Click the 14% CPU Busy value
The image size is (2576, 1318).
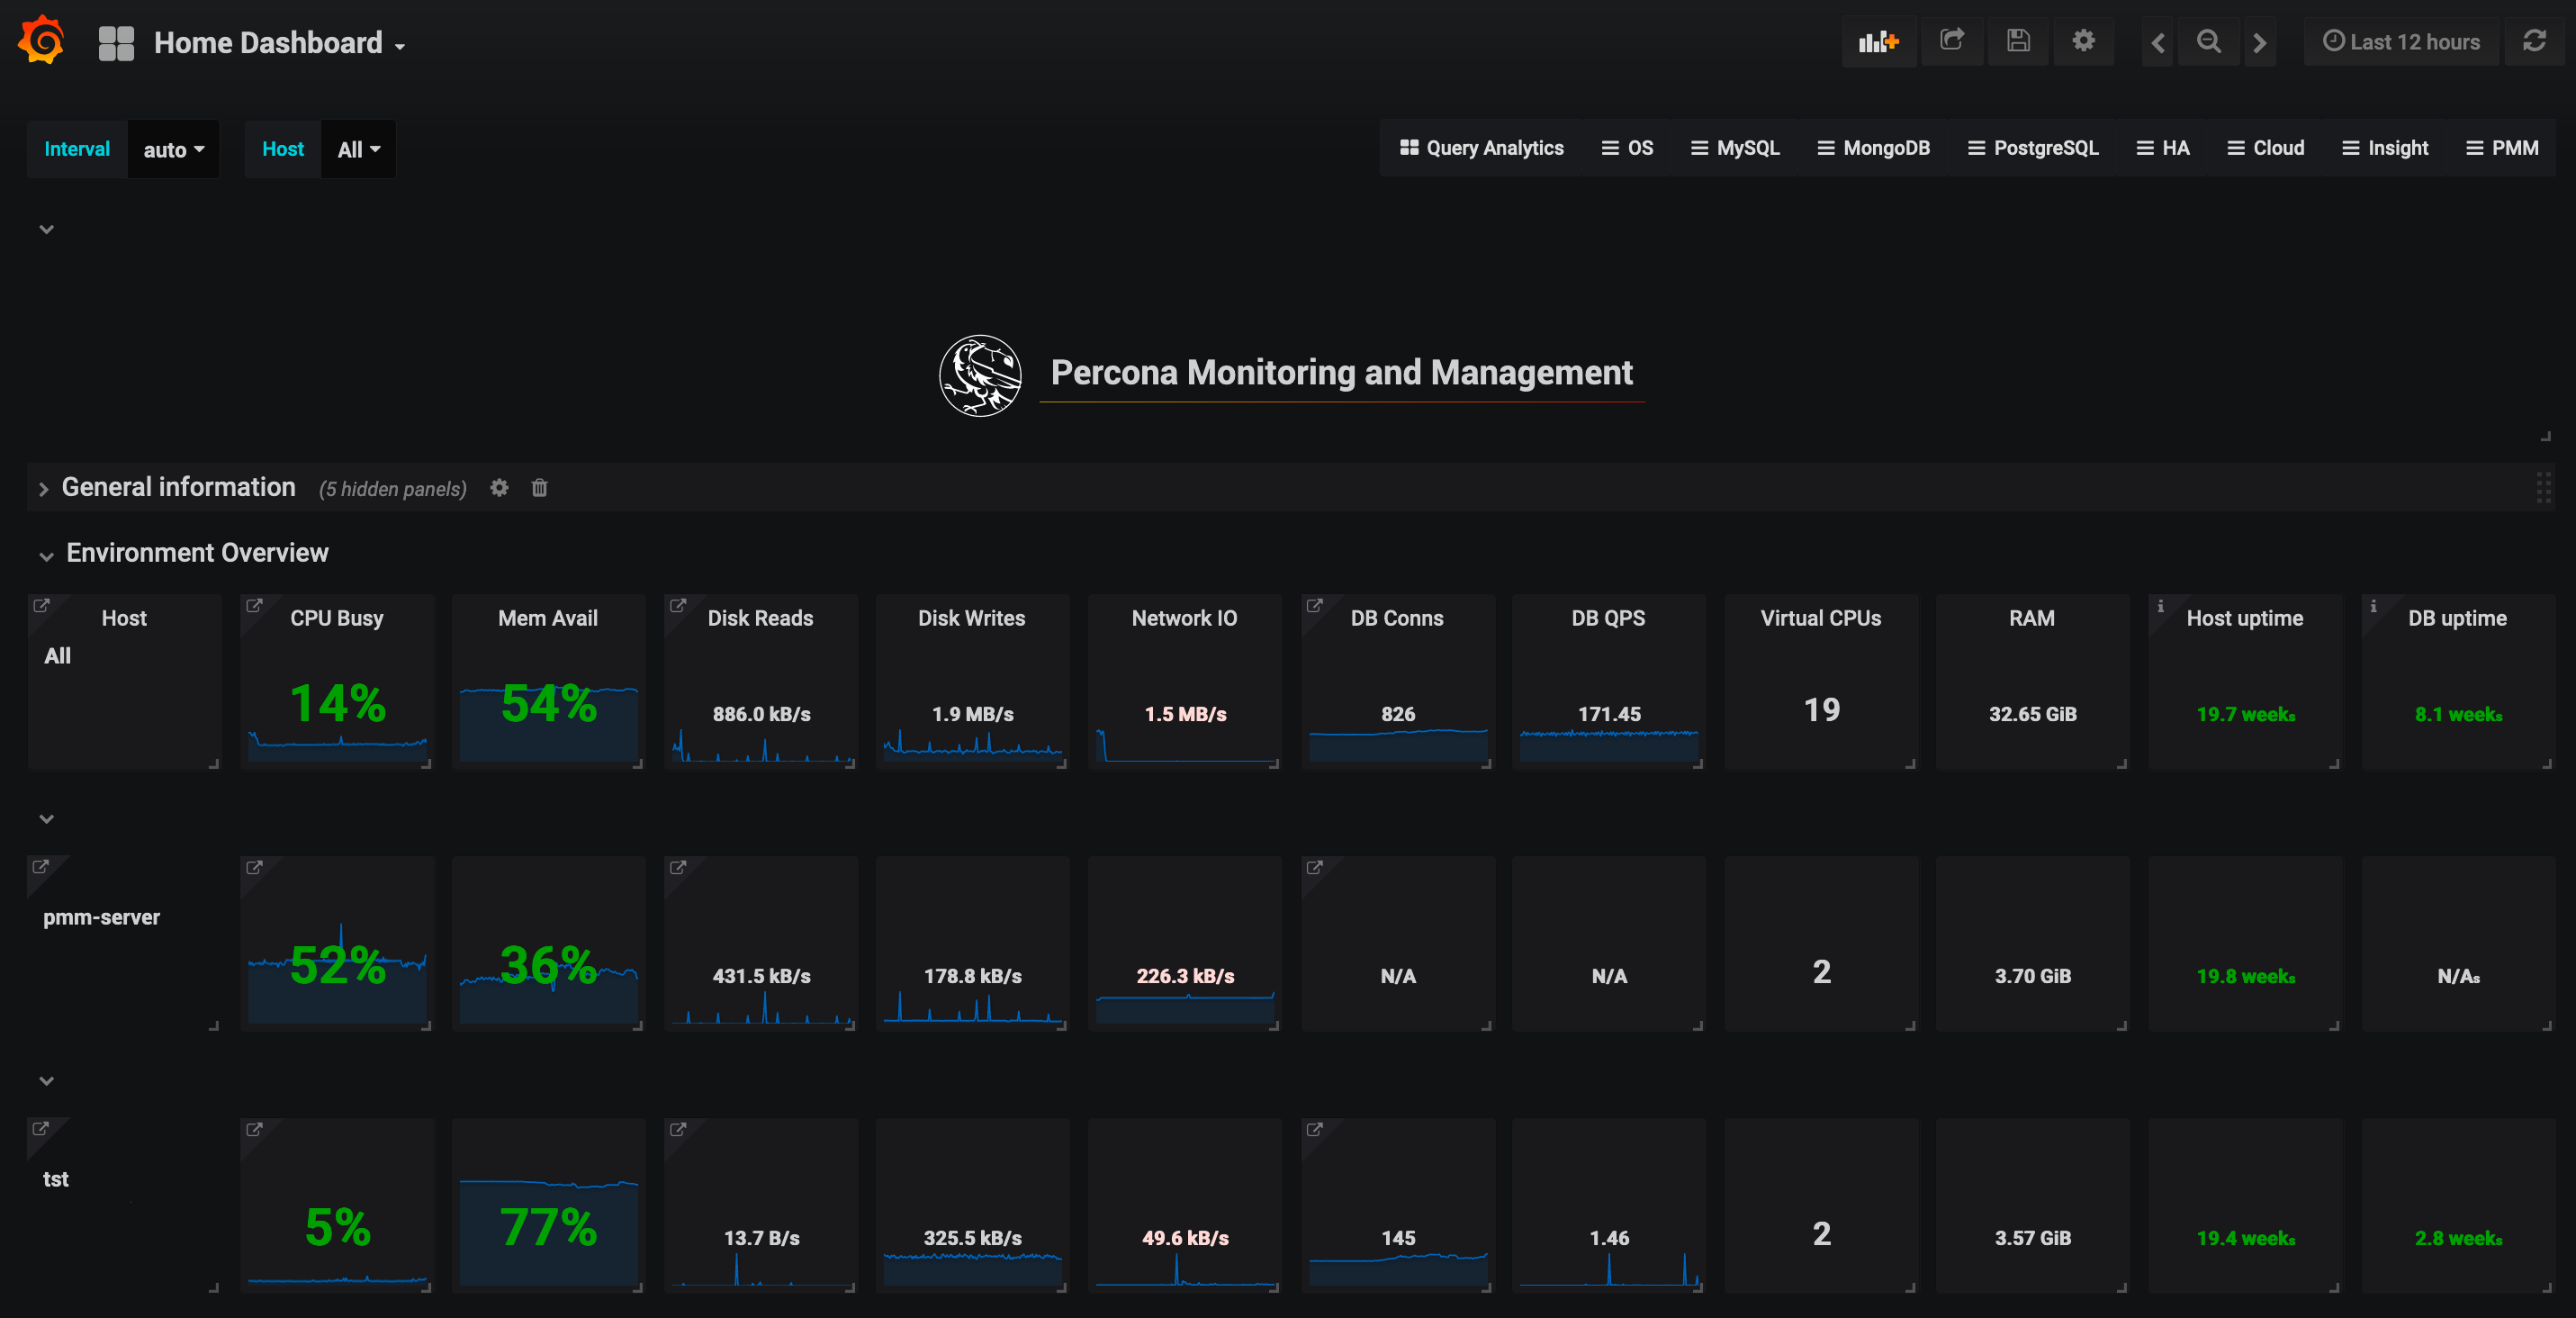click(x=338, y=703)
